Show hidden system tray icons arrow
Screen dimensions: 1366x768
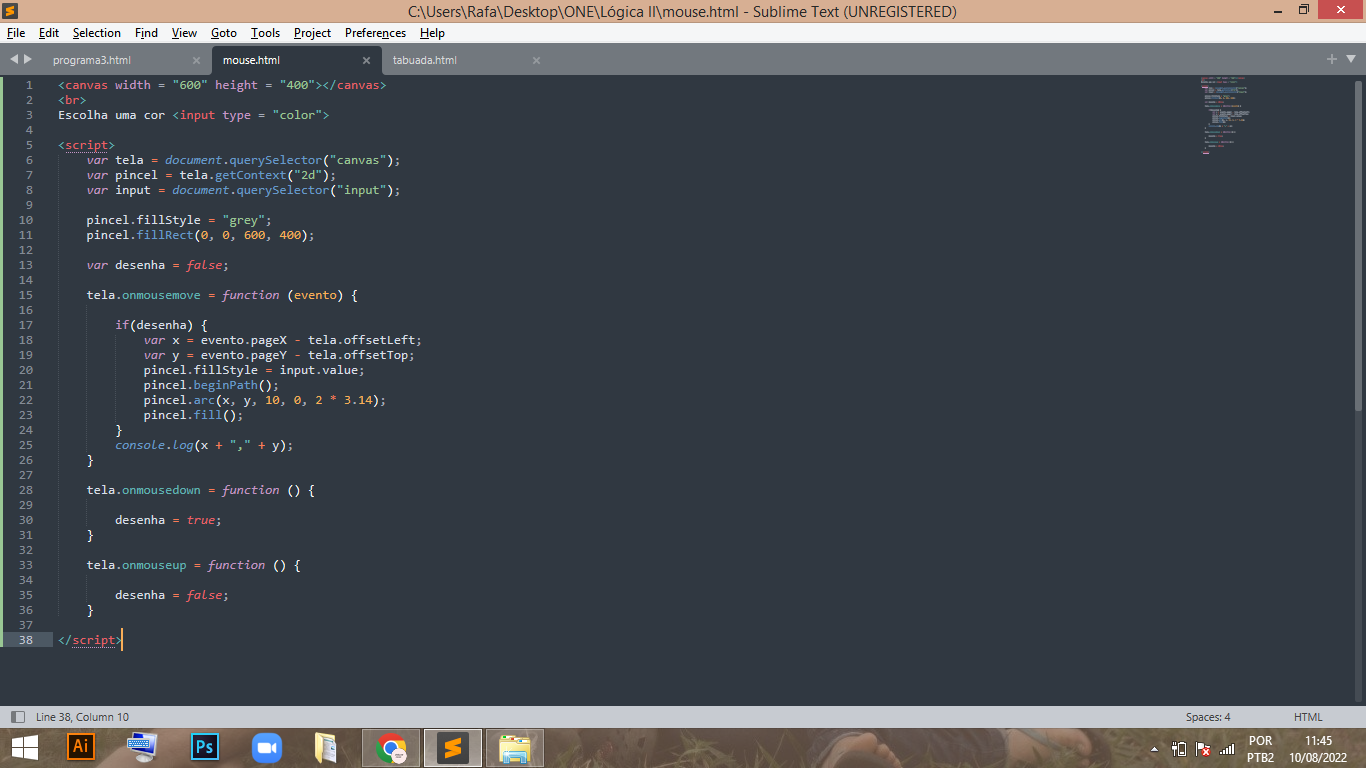click(1155, 749)
